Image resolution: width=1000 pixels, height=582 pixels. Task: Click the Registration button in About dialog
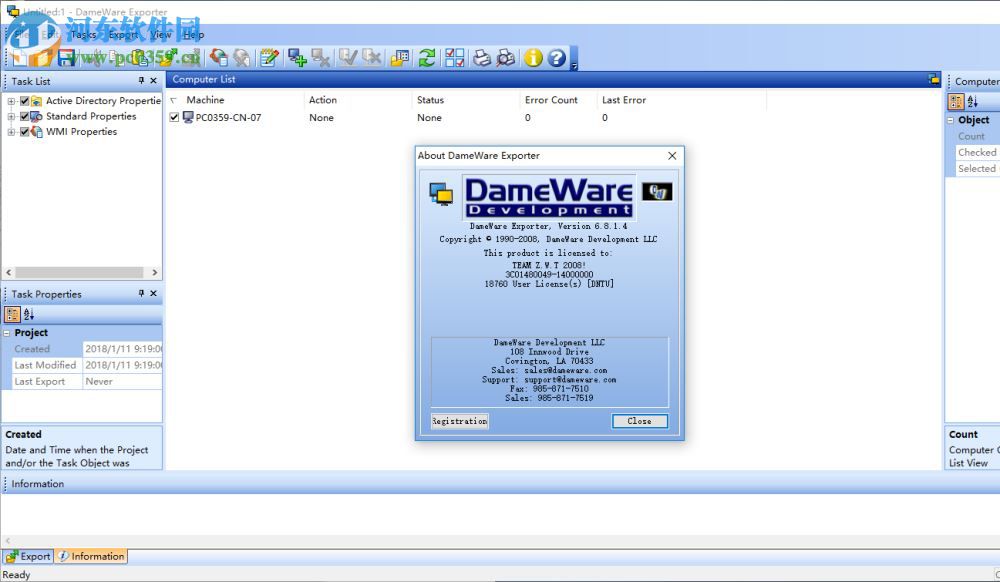click(459, 421)
